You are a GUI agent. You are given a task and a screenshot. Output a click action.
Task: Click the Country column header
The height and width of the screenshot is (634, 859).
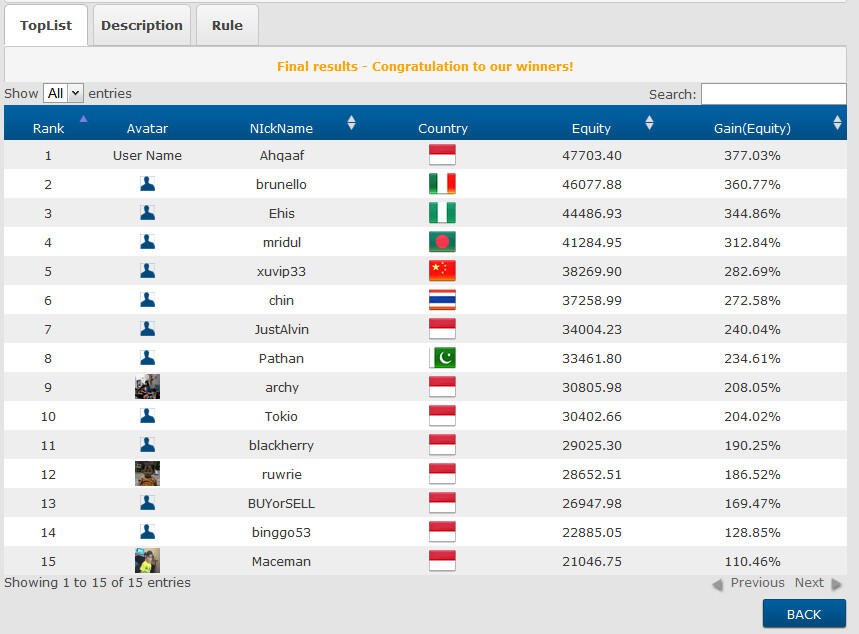(443, 128)
